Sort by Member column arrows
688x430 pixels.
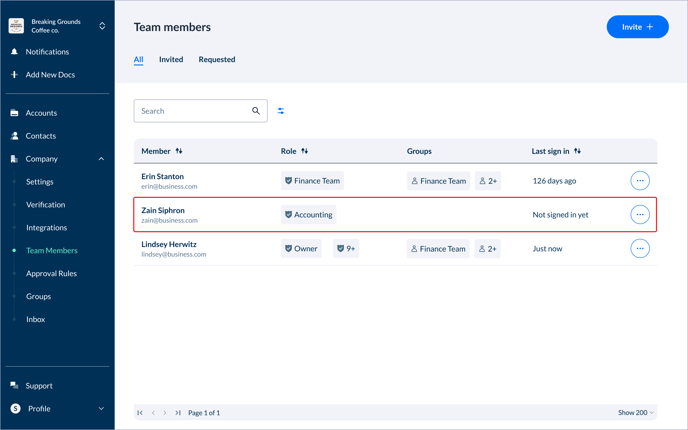click(179, 151)
